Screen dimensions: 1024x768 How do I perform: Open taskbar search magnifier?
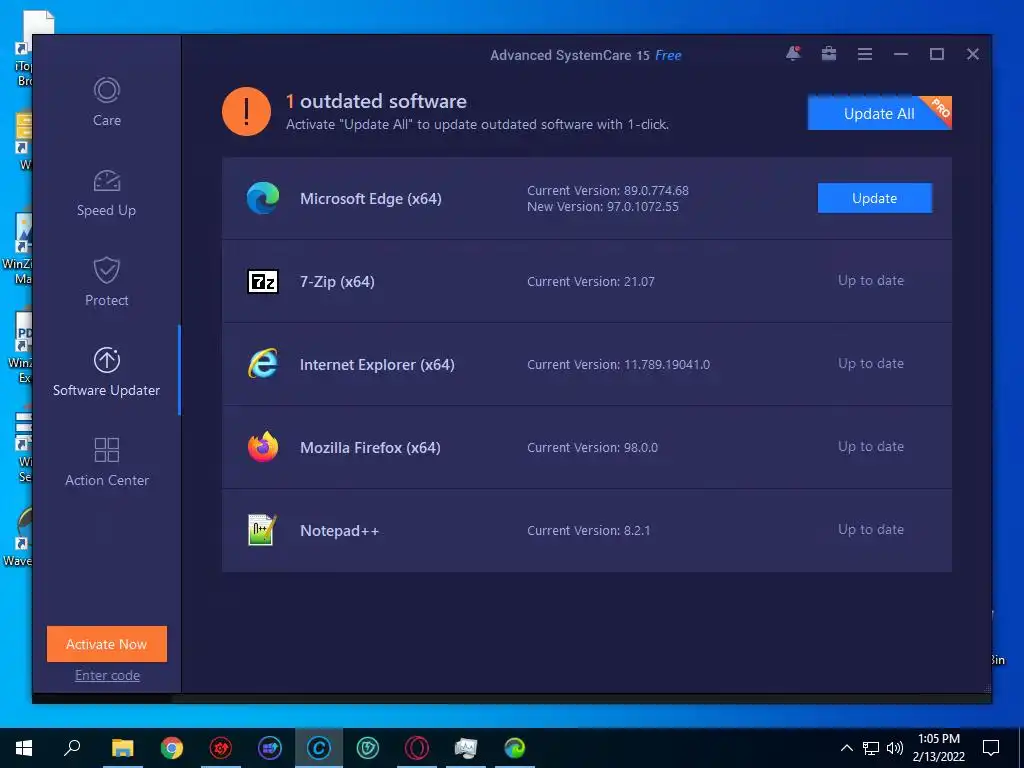click(x=72, y=748)
